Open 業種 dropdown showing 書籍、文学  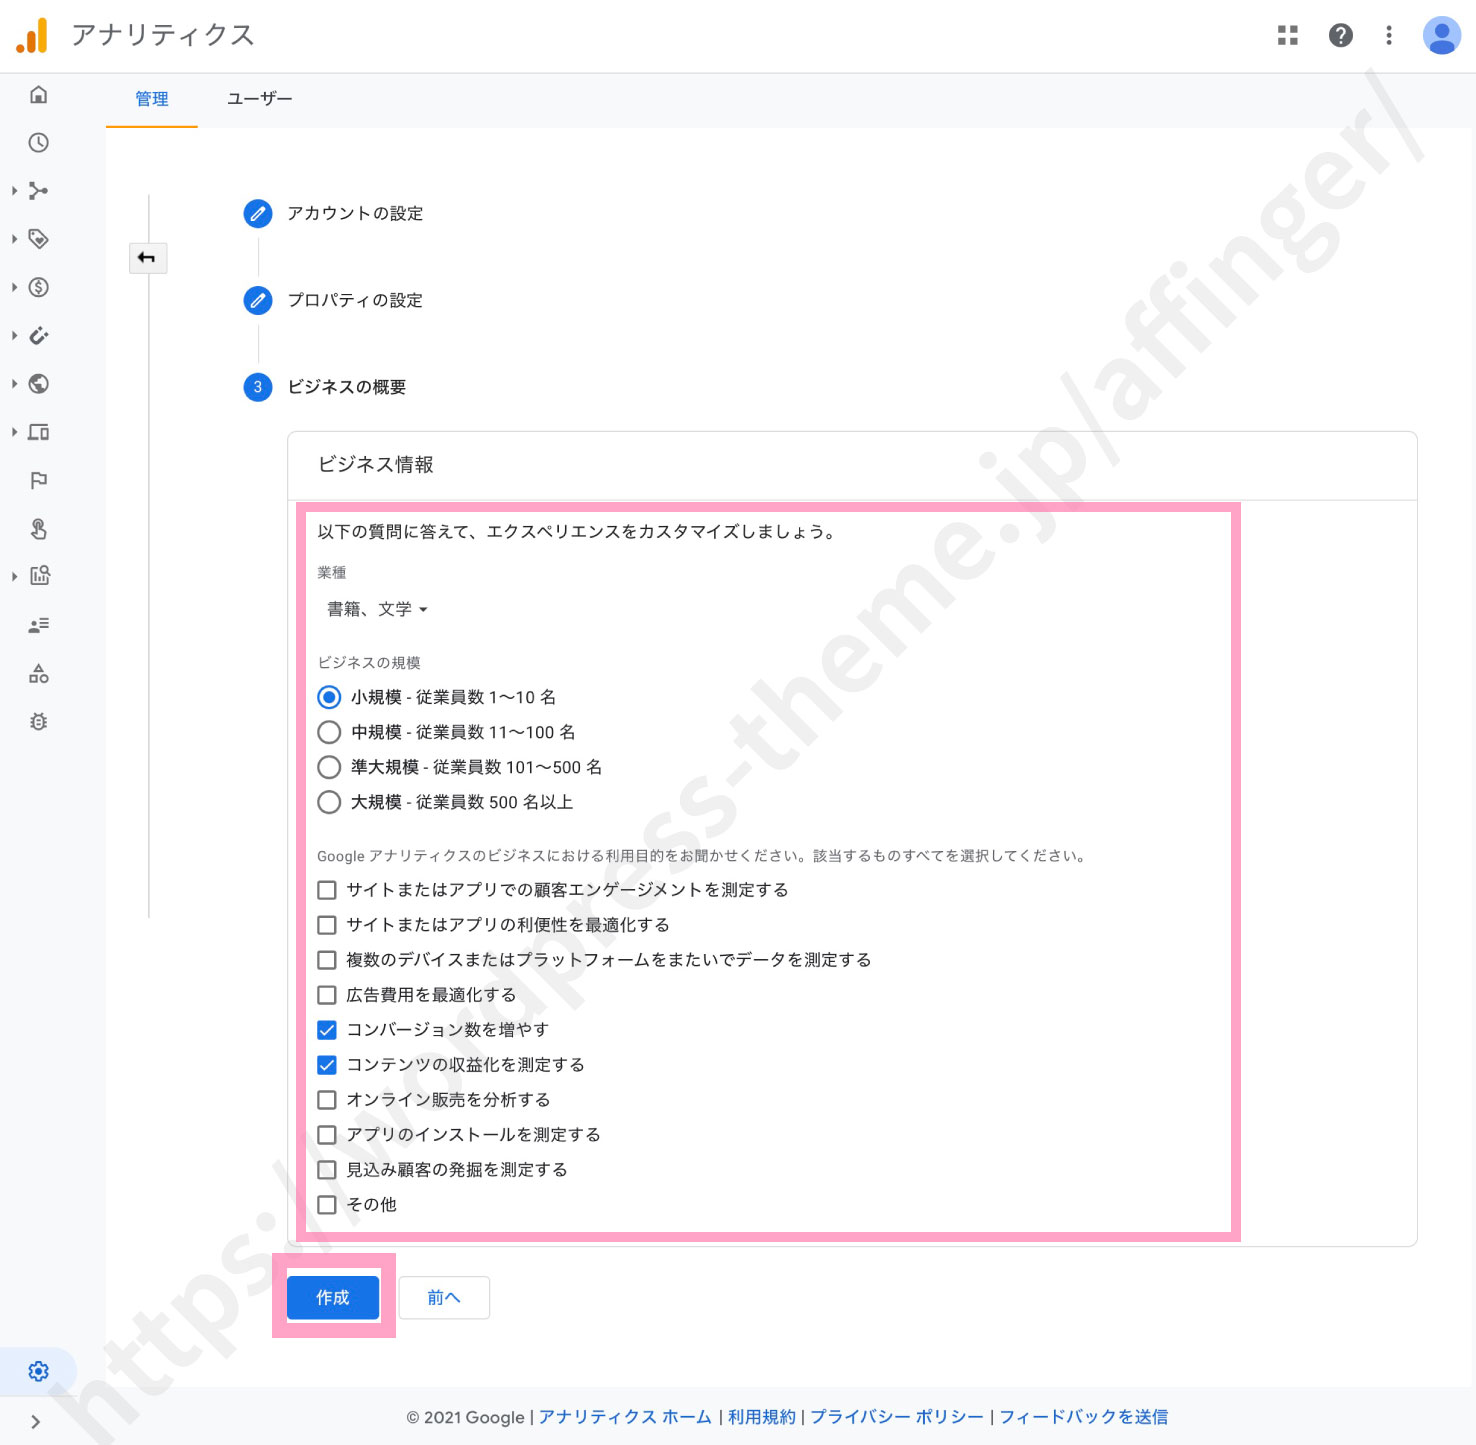coord(378,609)
